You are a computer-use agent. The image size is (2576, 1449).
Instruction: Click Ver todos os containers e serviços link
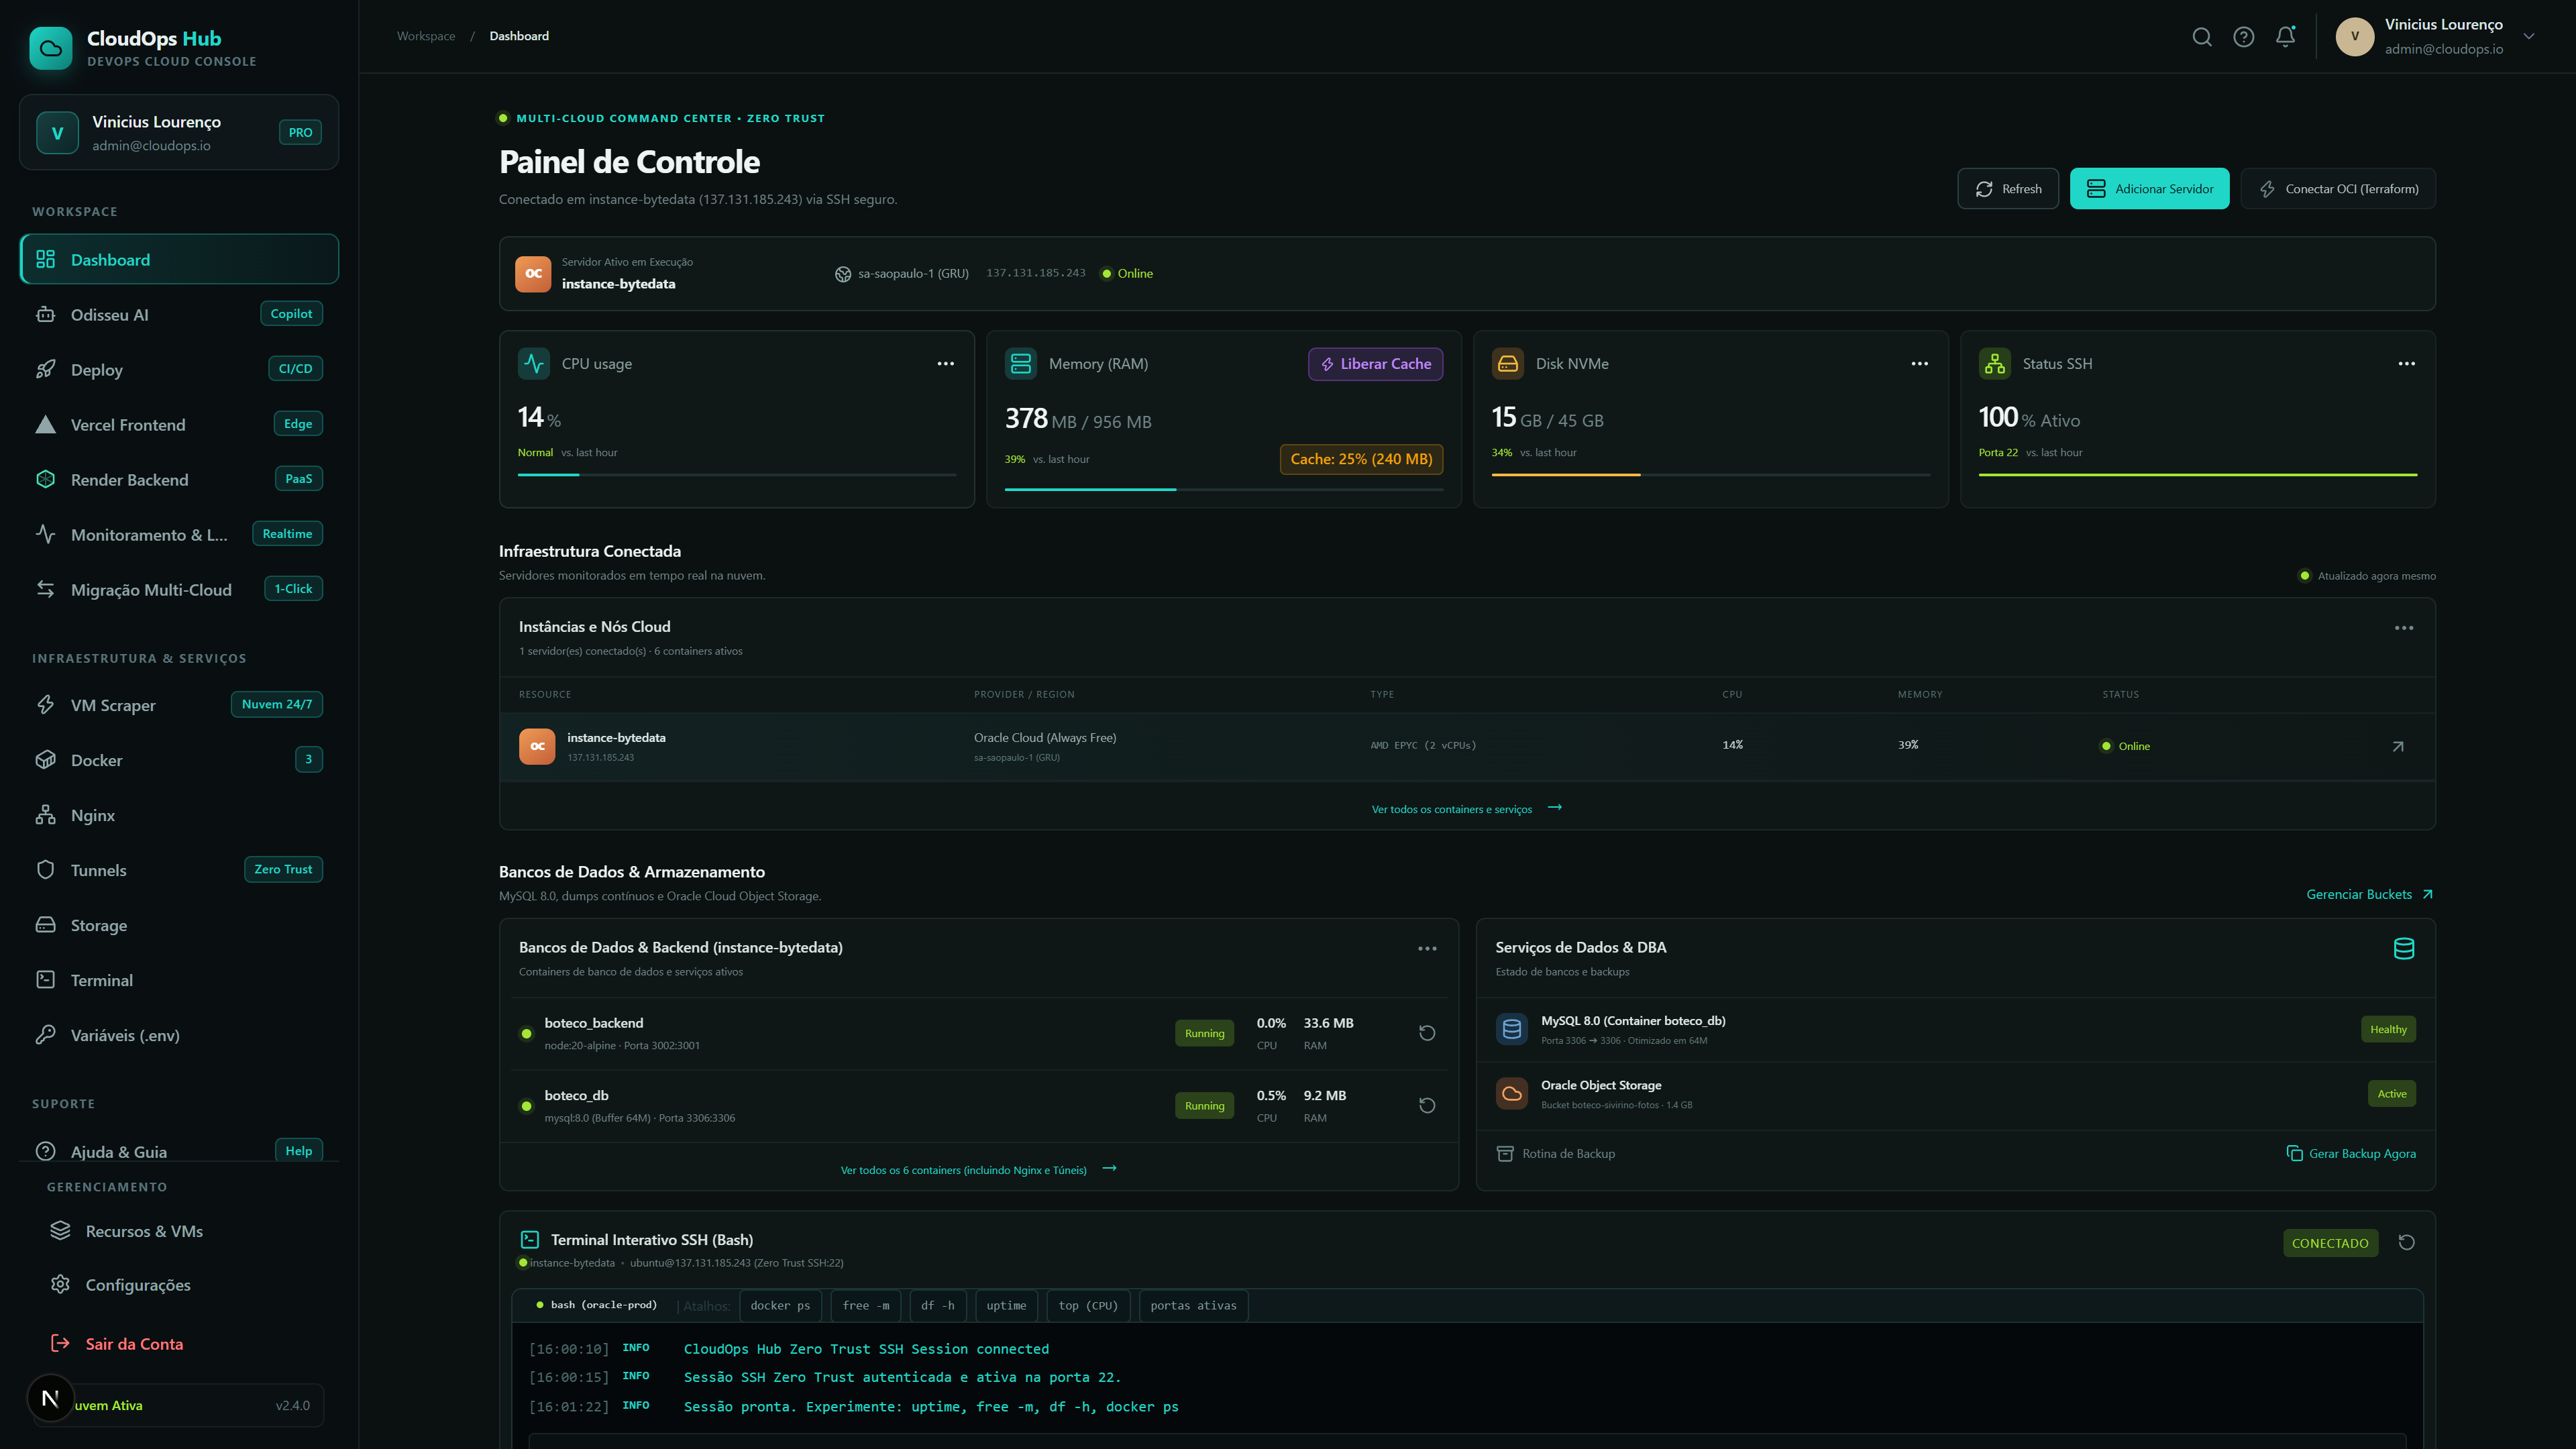coord(1466,809)
